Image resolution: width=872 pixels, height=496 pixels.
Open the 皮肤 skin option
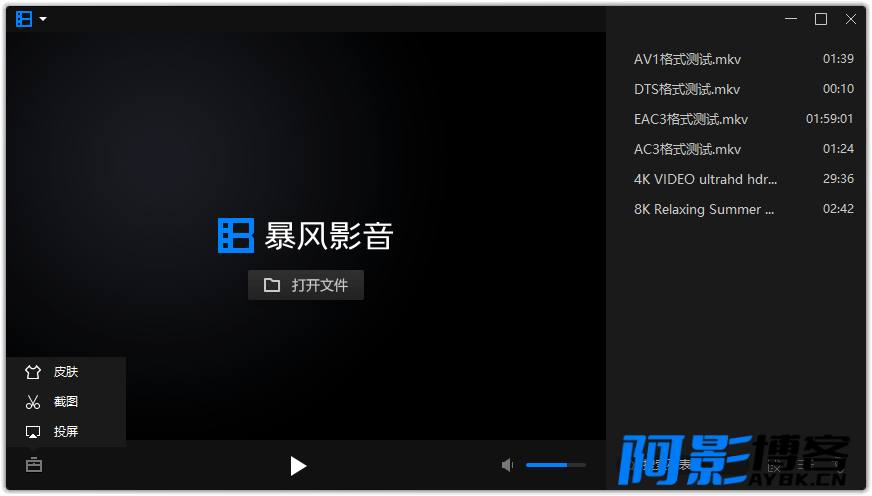click(66, 372)
